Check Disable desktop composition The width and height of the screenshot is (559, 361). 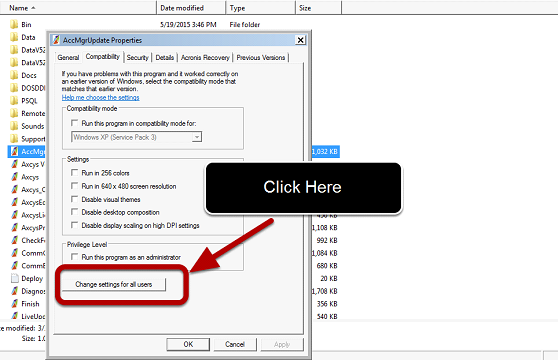(74, 212)
